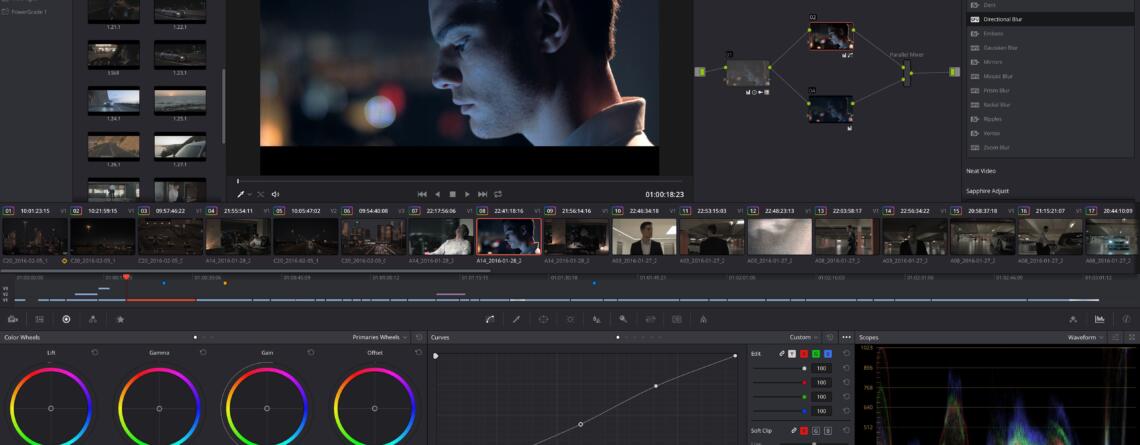Select the Radial Blur effect

pos(1051,105)
